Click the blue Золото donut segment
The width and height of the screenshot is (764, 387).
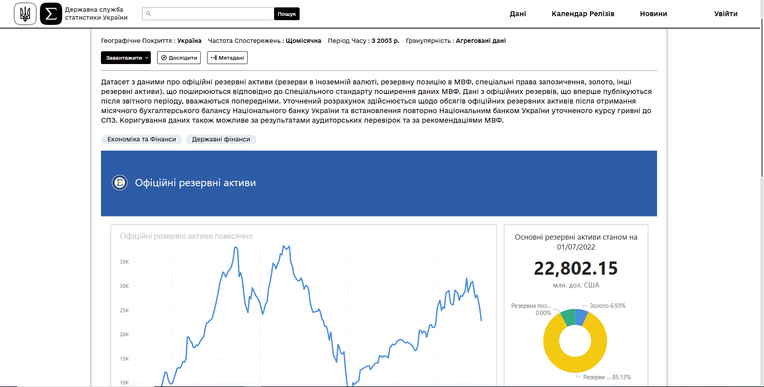(x=581, y=317)
